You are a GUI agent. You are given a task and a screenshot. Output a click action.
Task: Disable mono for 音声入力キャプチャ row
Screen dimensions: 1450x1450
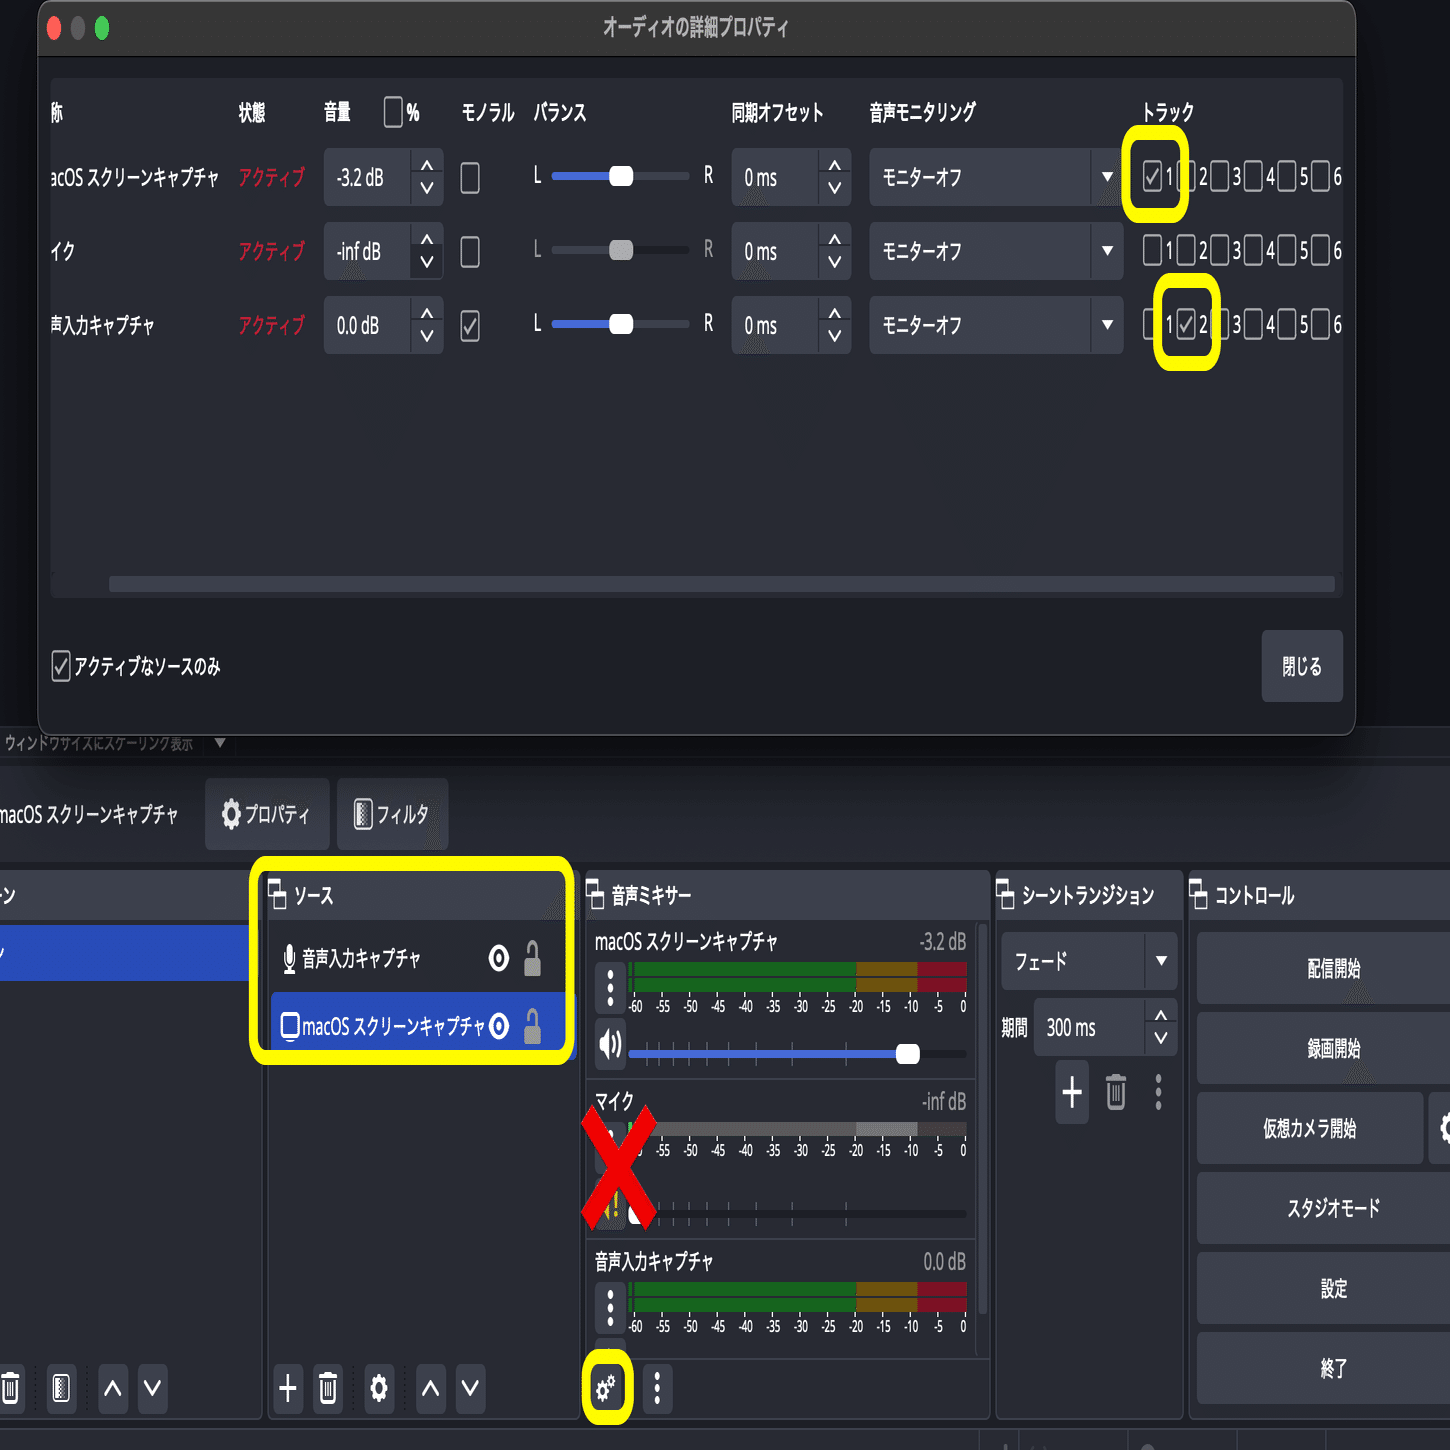[x=470, y=326]
